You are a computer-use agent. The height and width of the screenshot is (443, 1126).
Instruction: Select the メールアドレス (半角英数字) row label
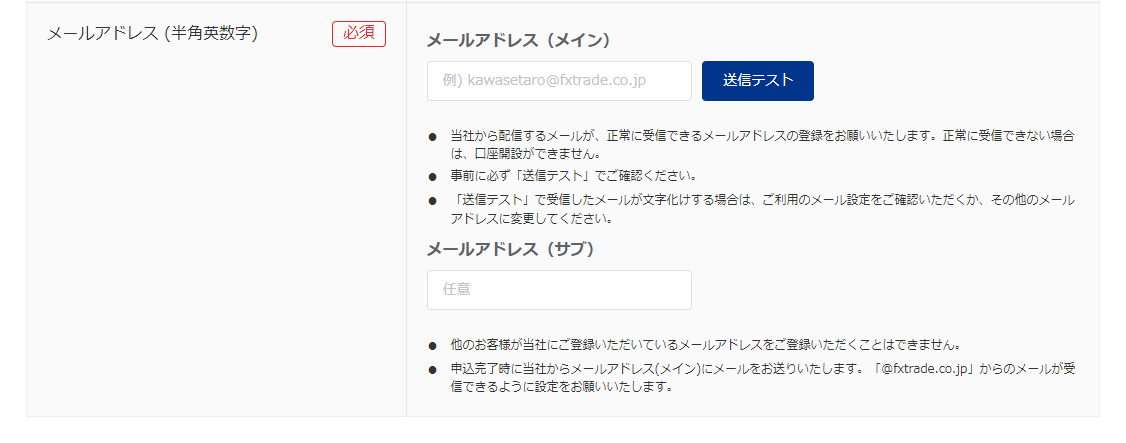tap(153, 34)
